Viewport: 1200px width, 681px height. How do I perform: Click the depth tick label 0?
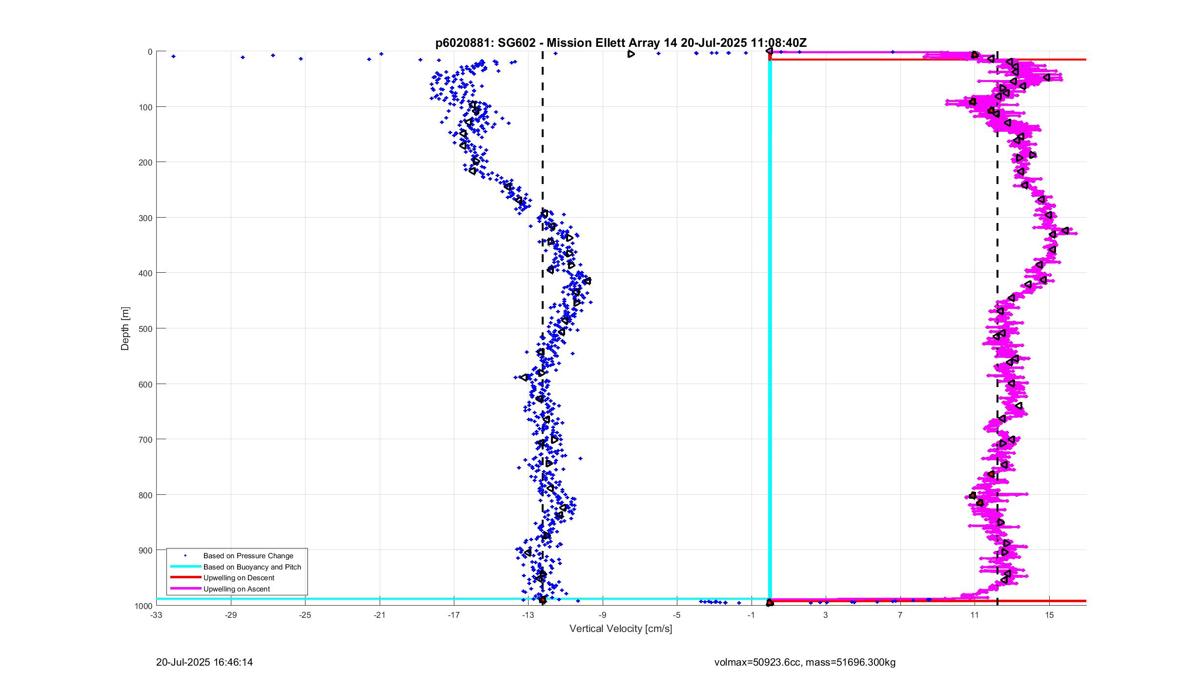(150, 52)
